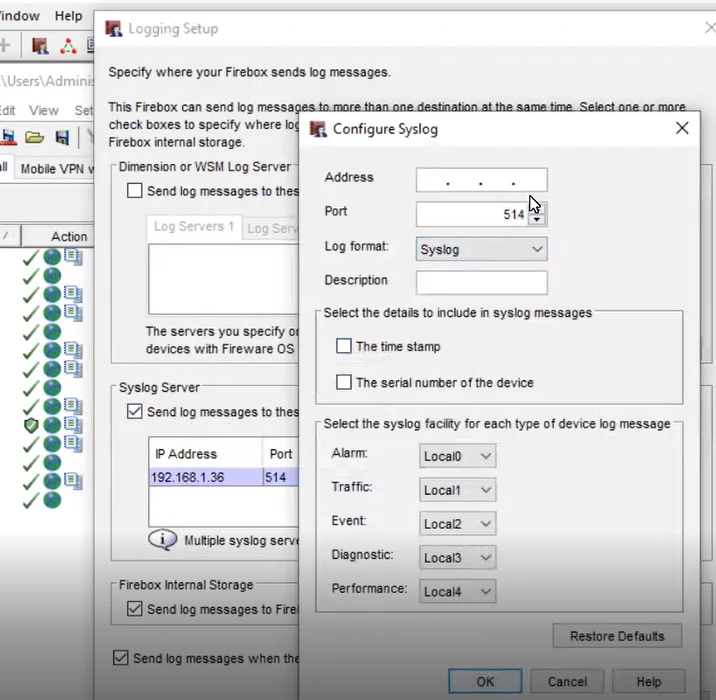Open the Help menu in Policy Manager
This screenshot has height=700, width=716.
(x=68, y=16)
